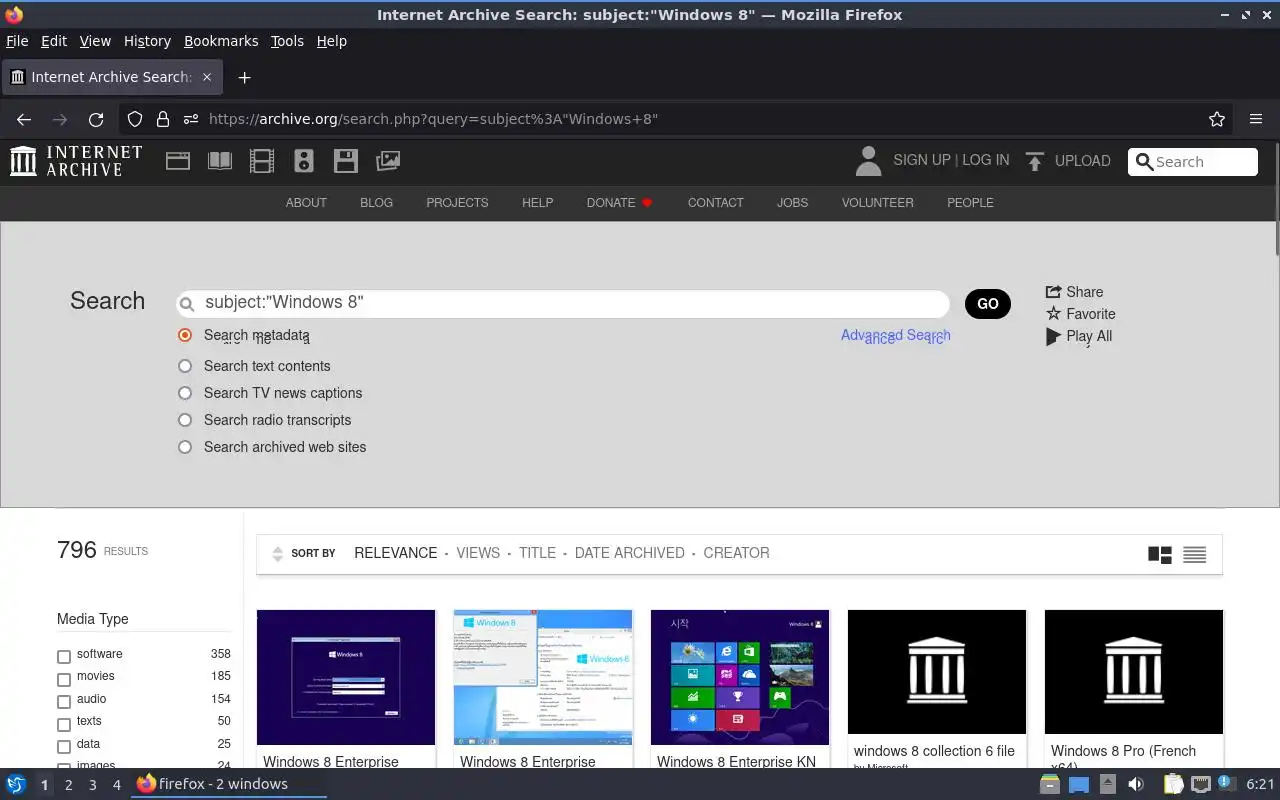Viewport: 1280px width, 800px height.
Task: Select the Search metadata radio button
Action: click(x=185, y=335)
